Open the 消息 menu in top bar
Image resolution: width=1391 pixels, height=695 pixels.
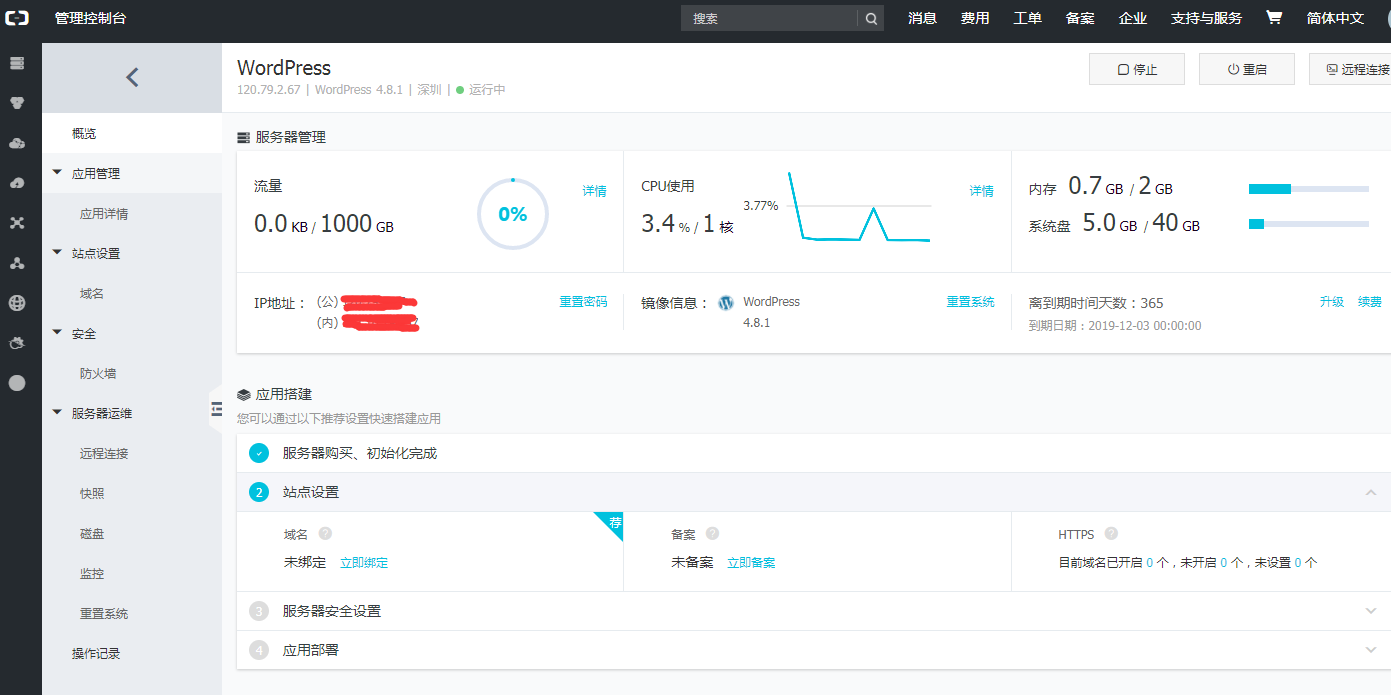pos(922,18)
